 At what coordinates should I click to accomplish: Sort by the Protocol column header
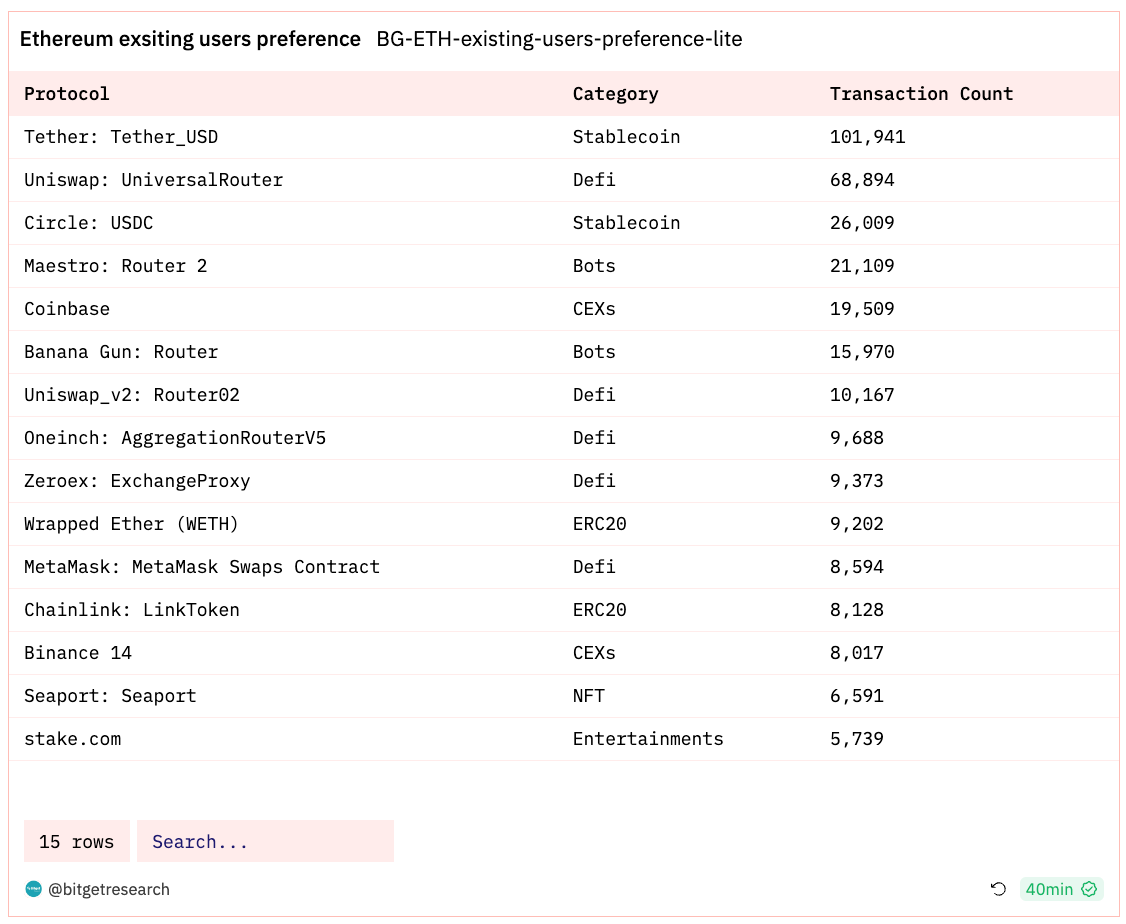(x=67, y=94)
